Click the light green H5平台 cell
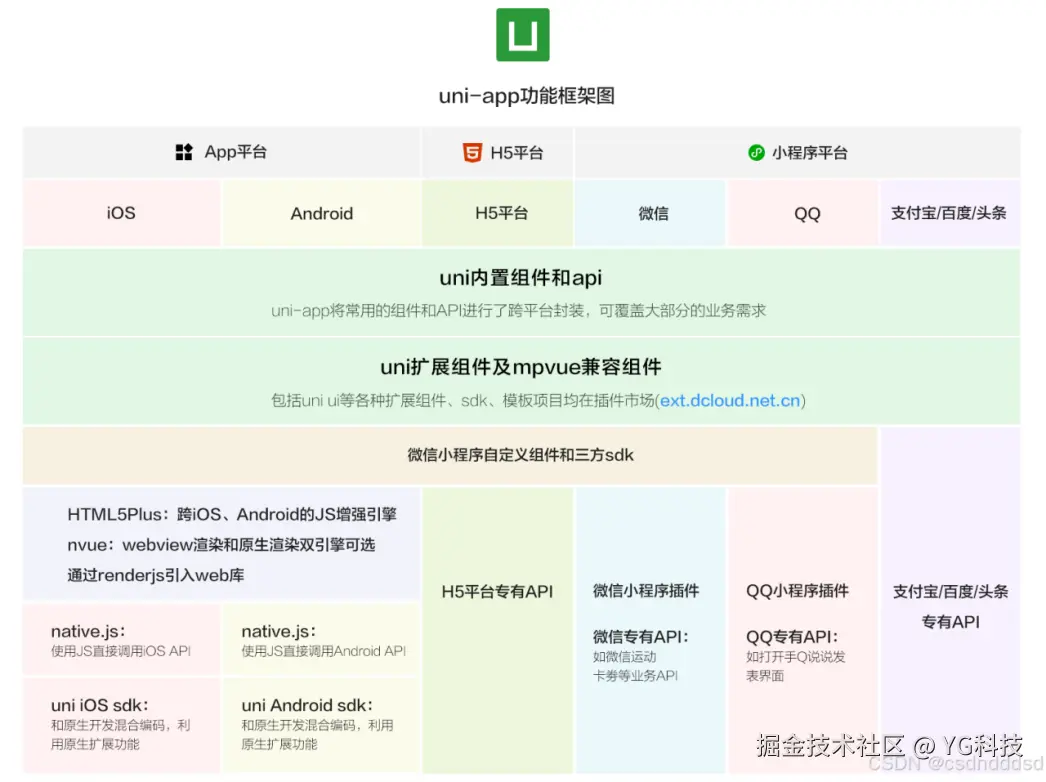Screen dimensions: 1046x782 coord(498,213)
